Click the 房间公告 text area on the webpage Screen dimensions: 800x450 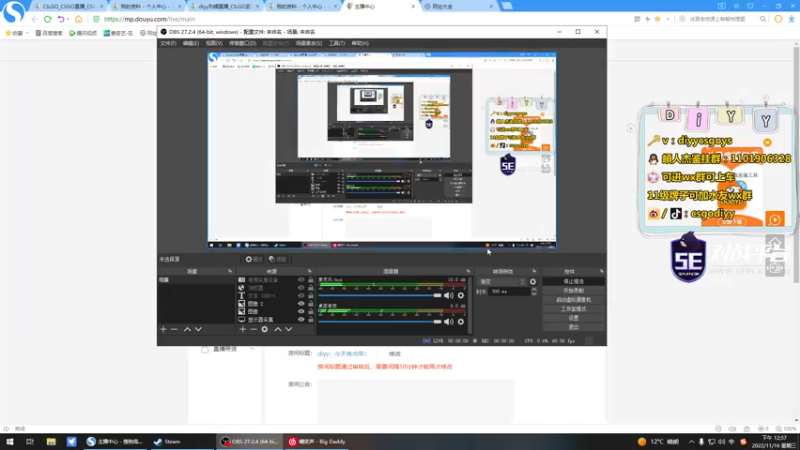click(415, 401)
